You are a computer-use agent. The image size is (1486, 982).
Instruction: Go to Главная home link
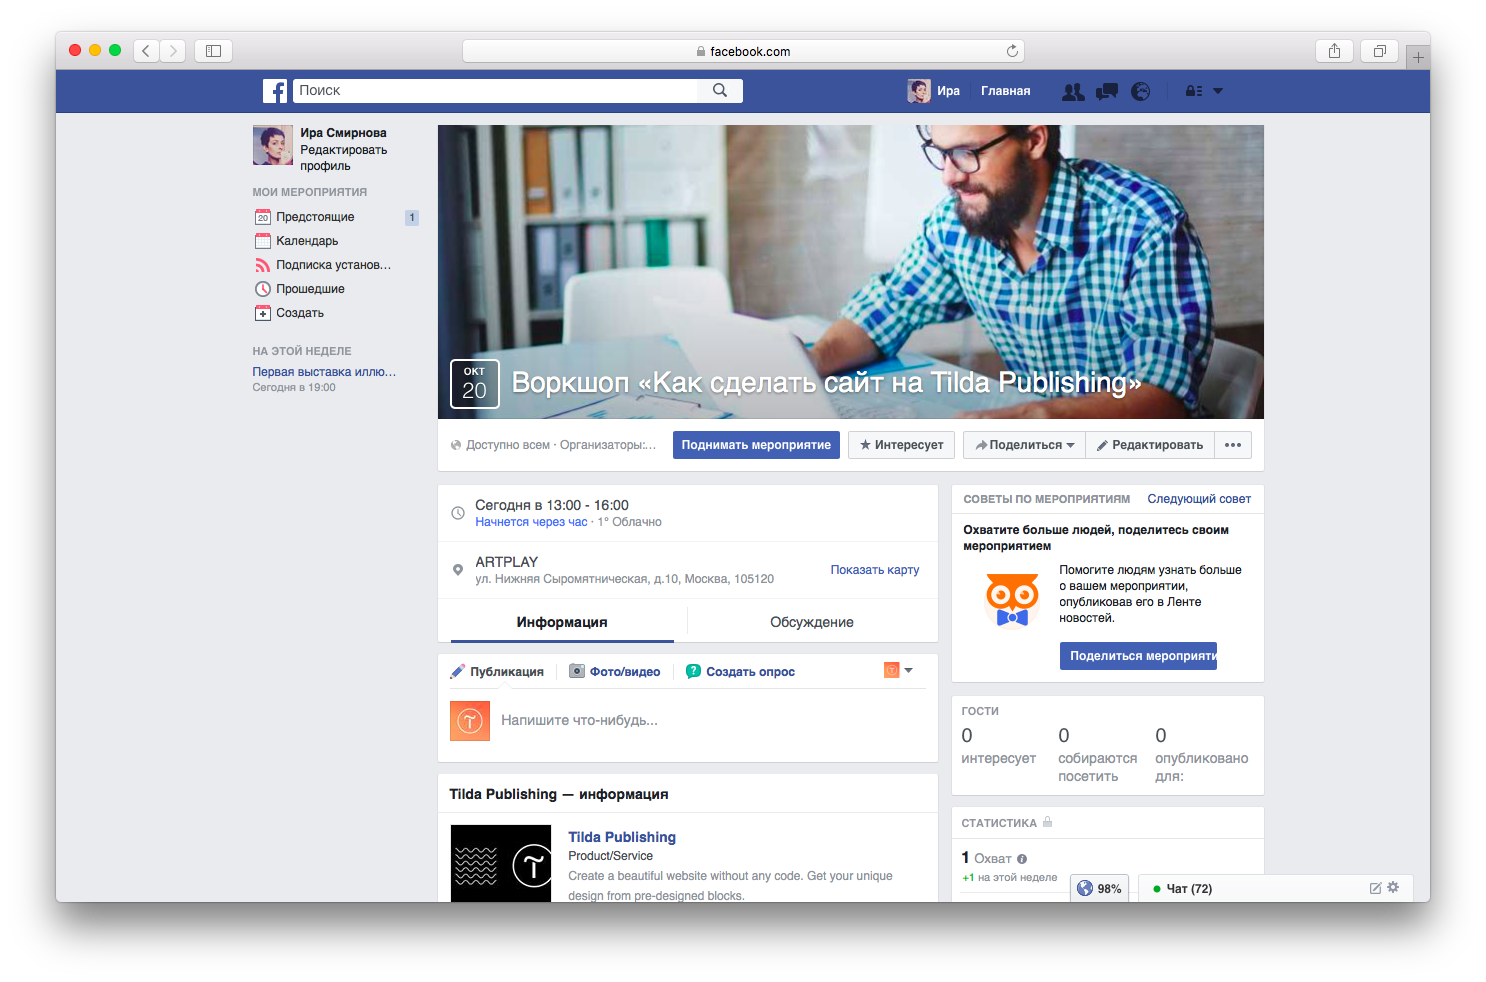[1005, 91]
